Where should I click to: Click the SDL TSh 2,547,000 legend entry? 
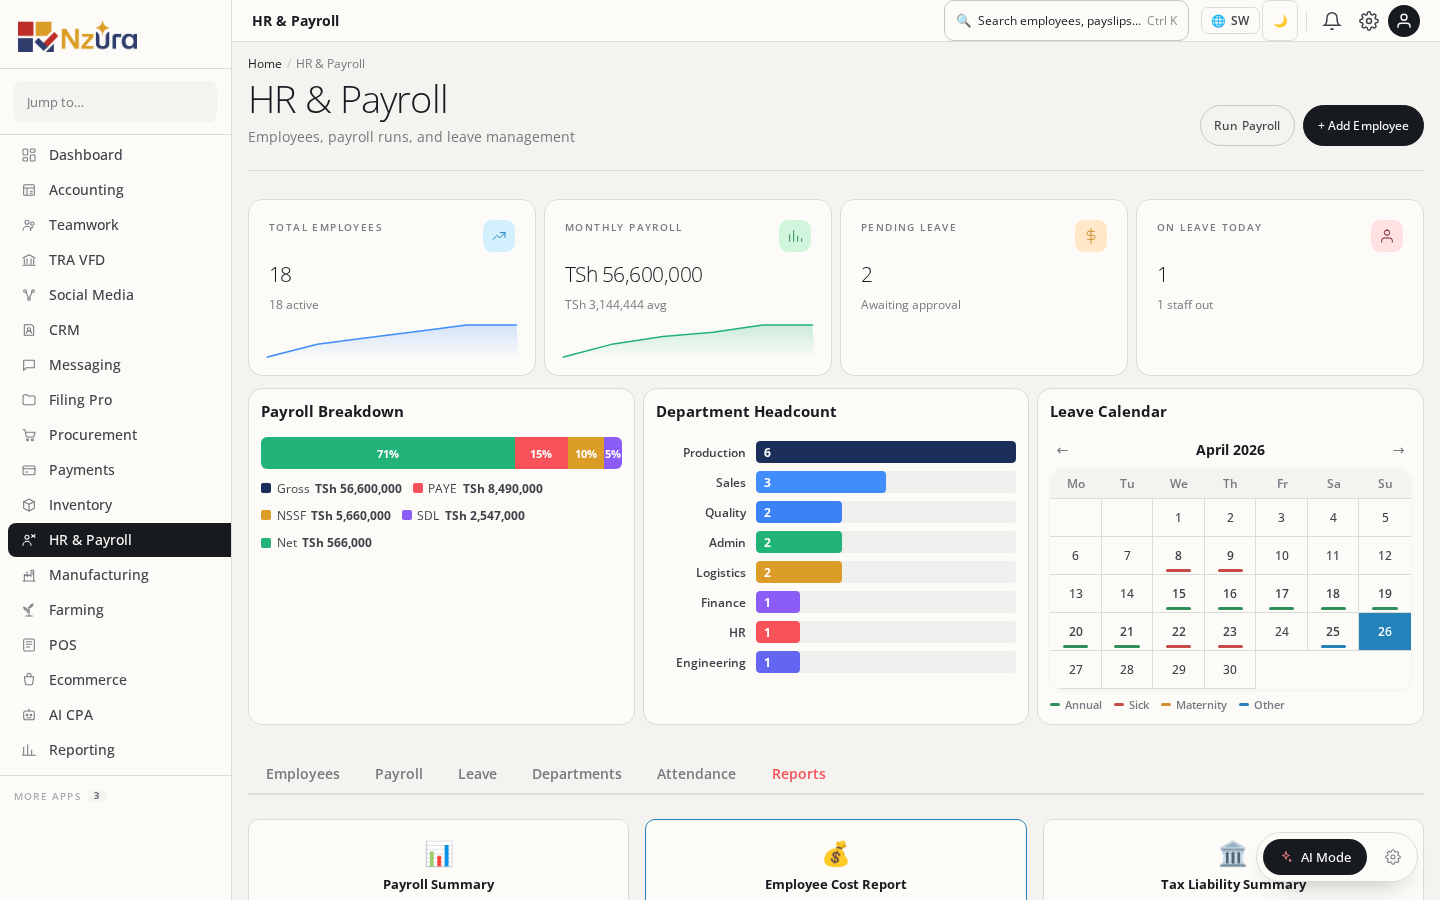(x=464, y=516)
